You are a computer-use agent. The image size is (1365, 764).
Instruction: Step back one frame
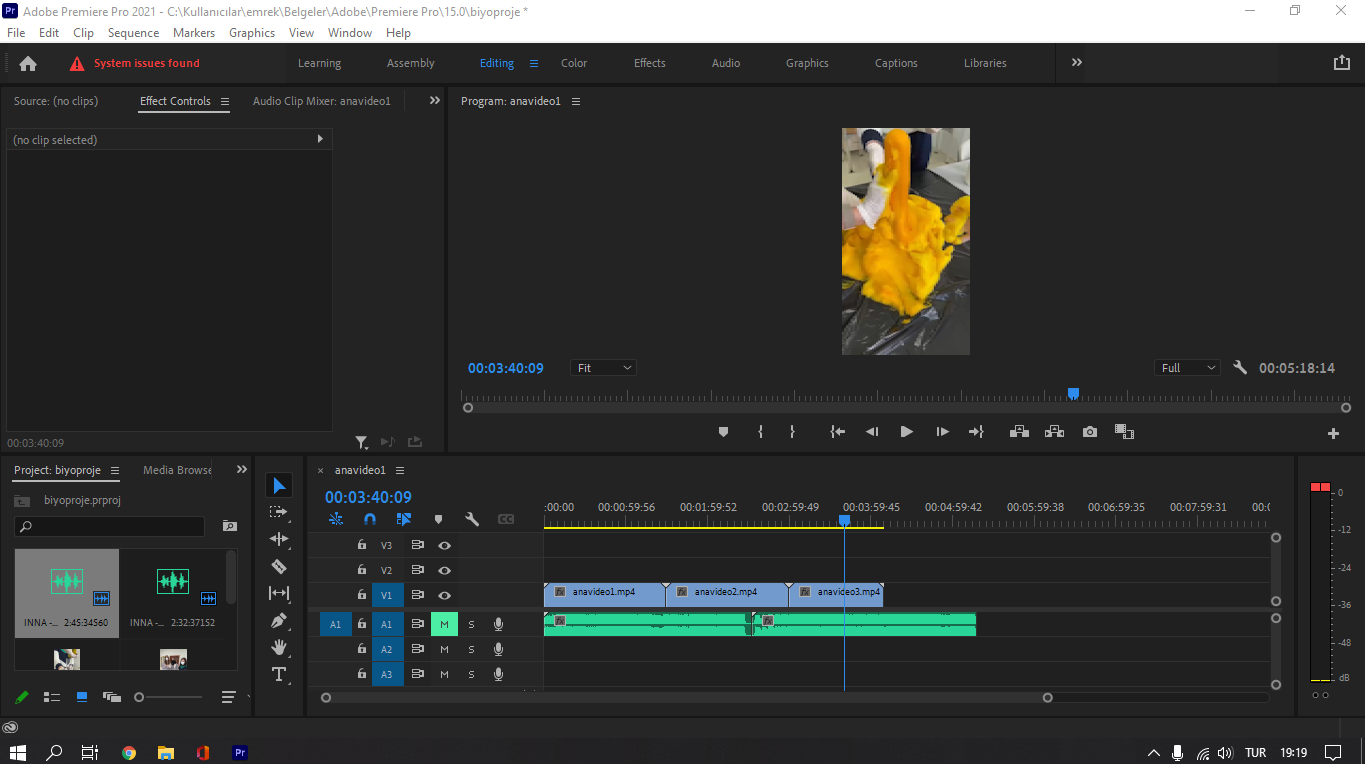pos(872,432)
